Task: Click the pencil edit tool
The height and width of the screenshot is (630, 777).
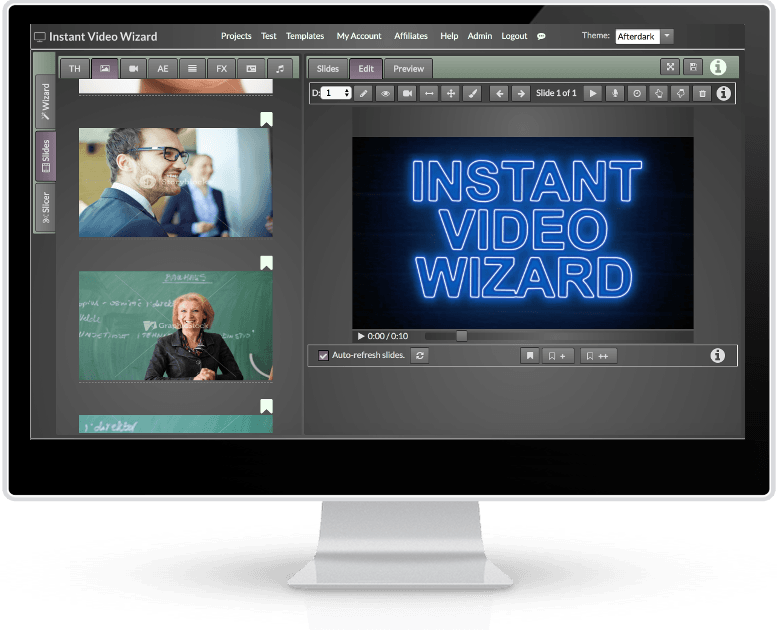Action: tap(364, 93)
